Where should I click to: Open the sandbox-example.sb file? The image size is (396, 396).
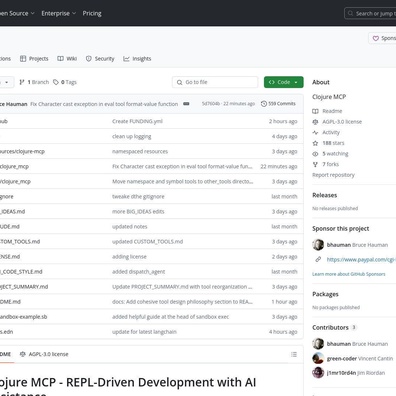[x=23, y=317]
